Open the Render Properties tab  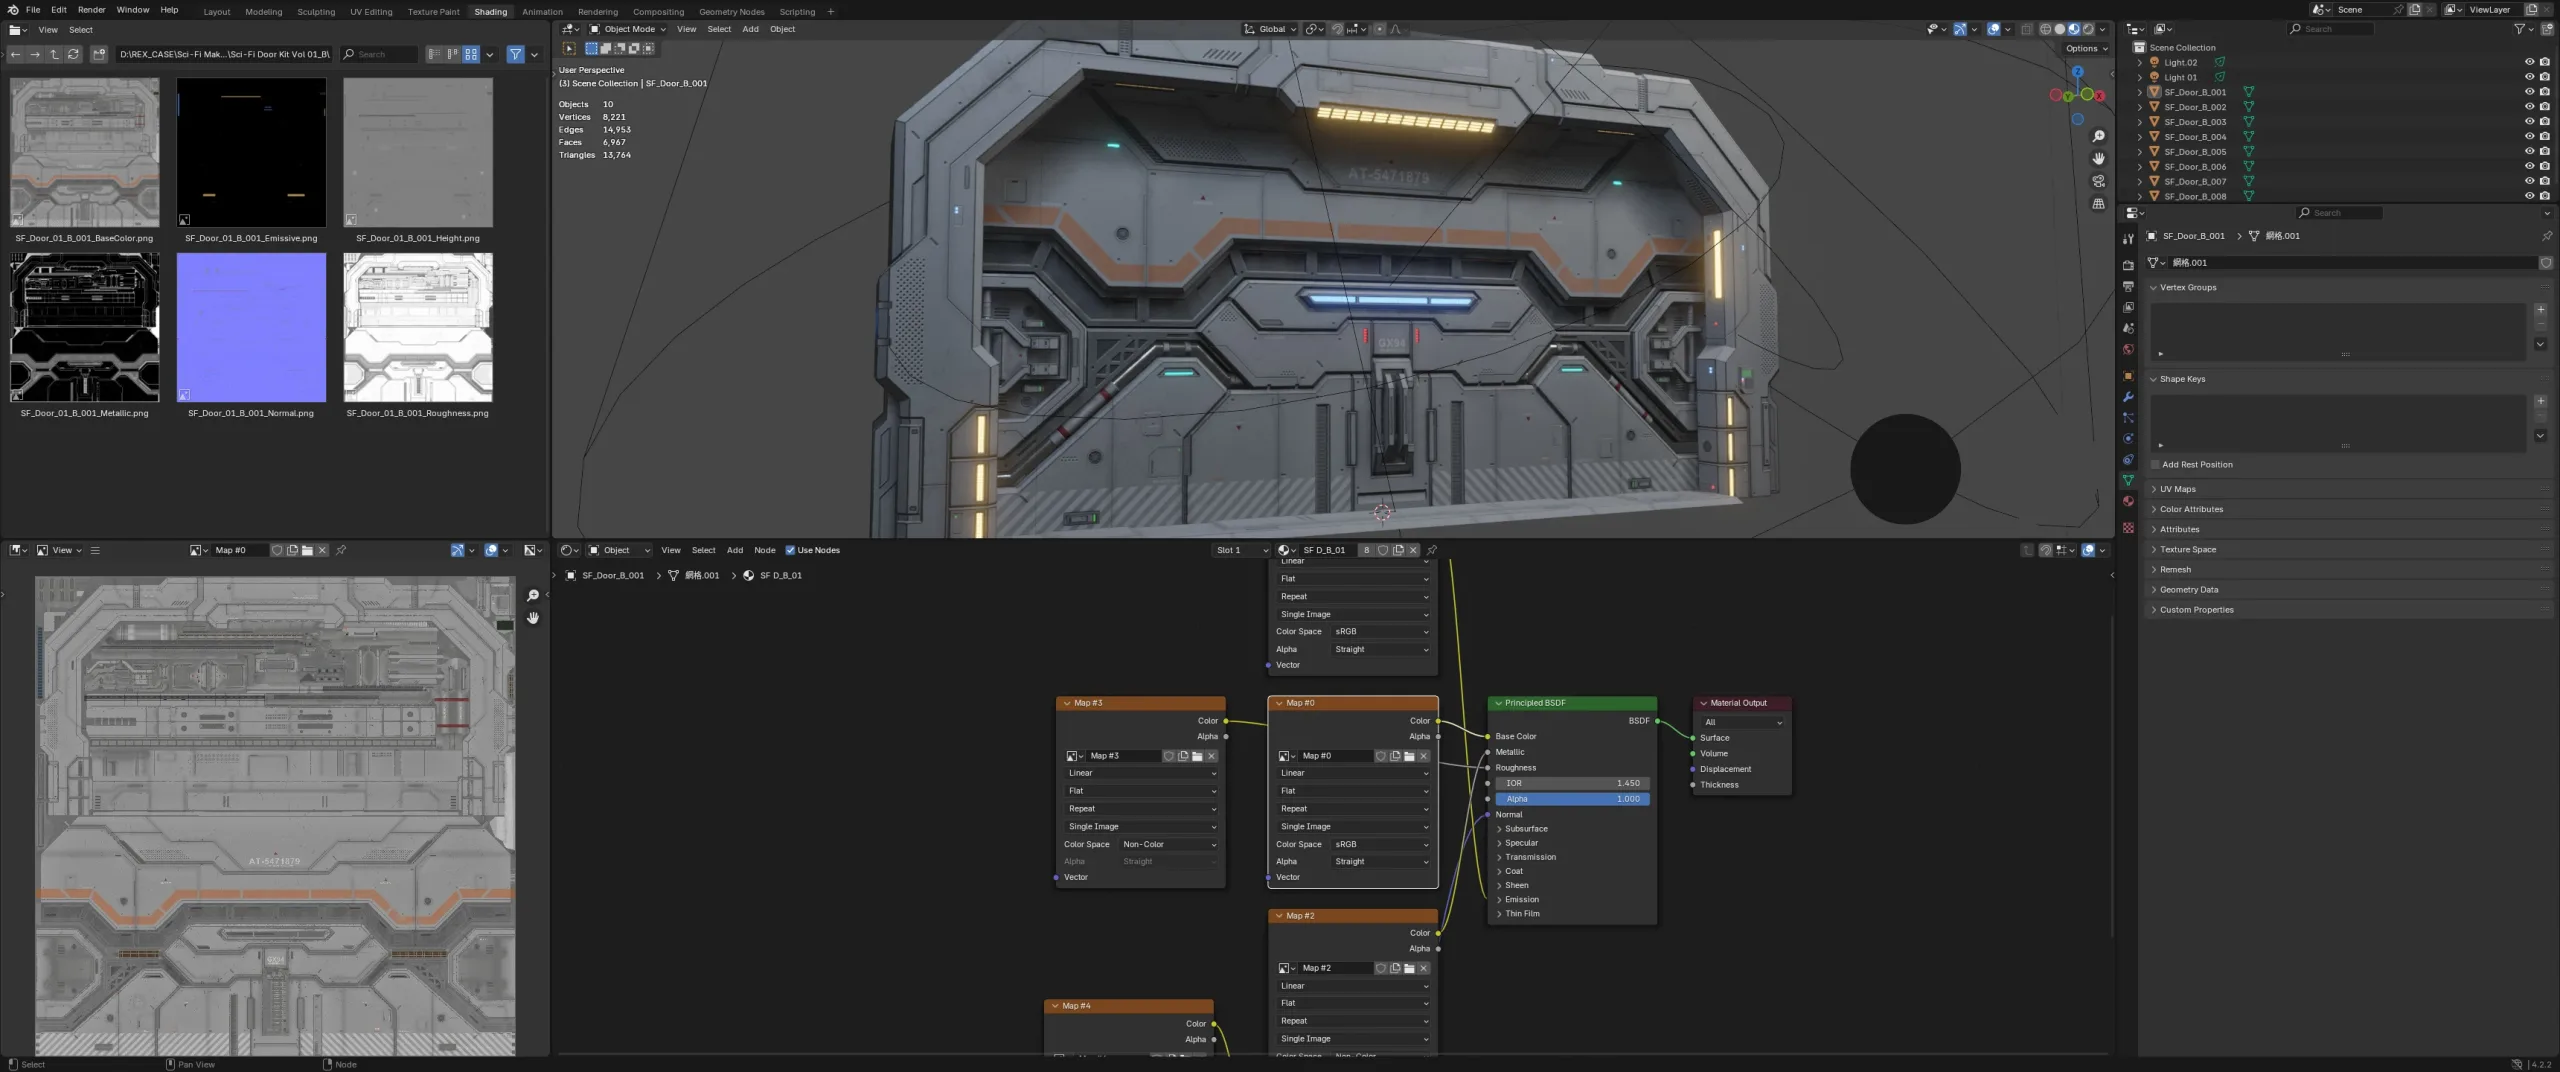click(x=2128, y=265)
